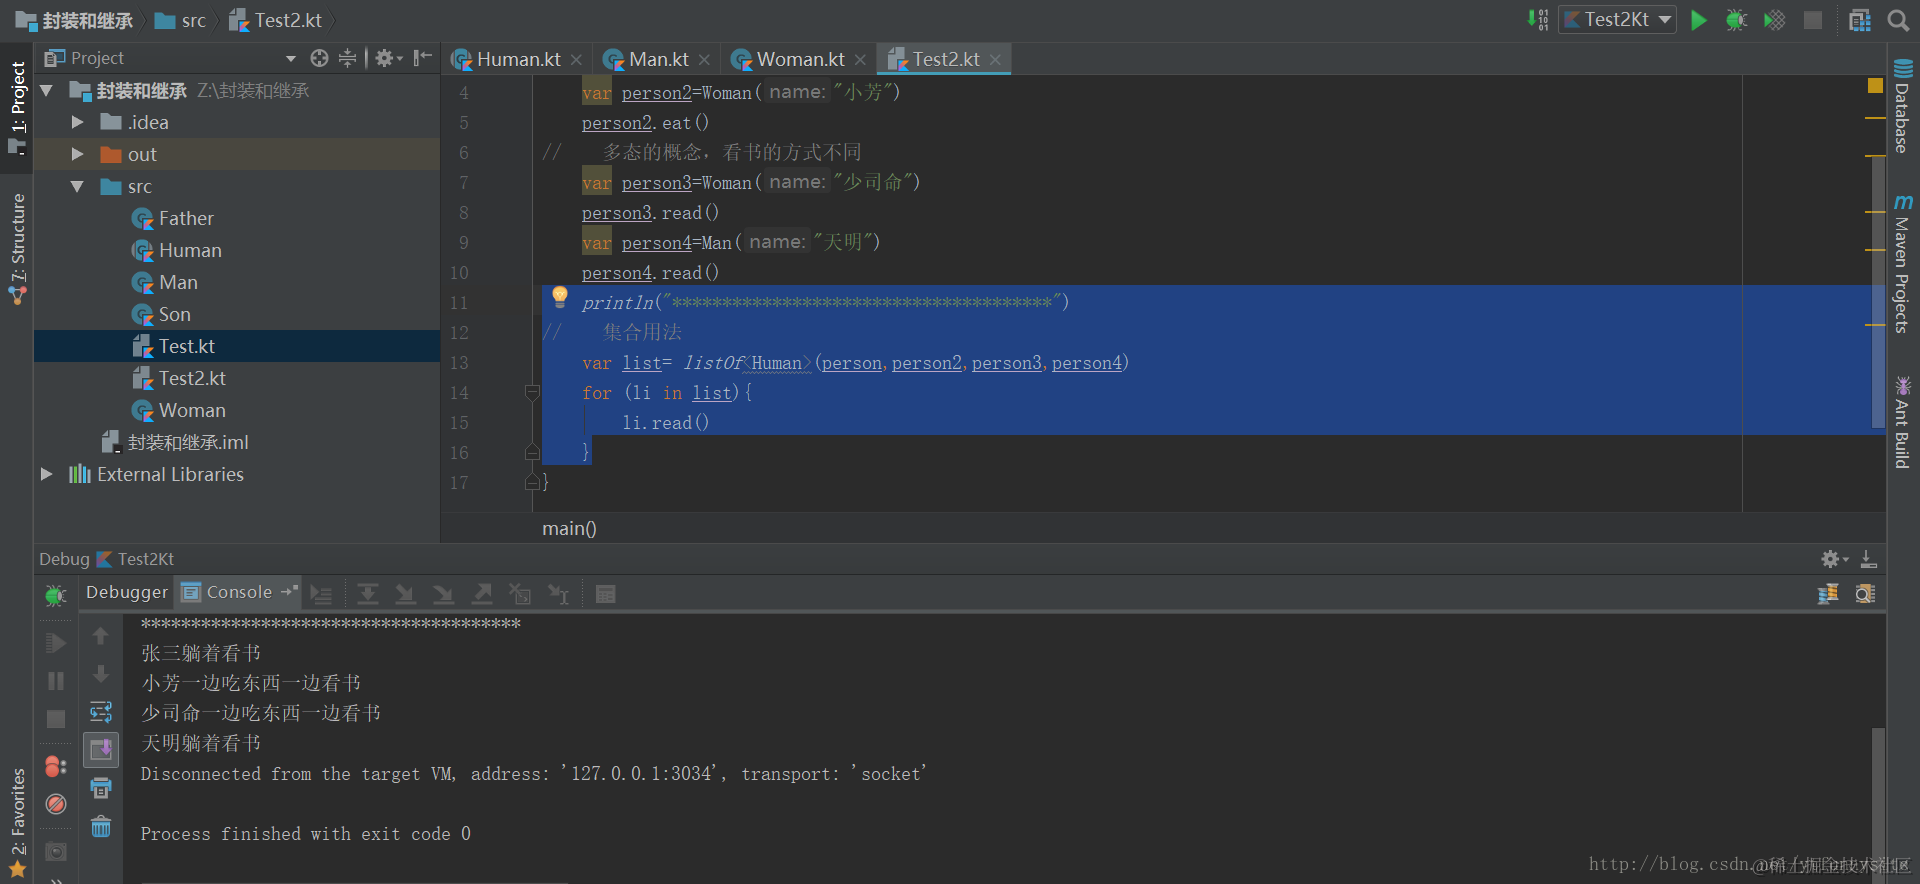Switch to the Woman.kt editor tab
Viewport: 1920px width, 884px height.
pyautogui.click(x=799, y=59)
